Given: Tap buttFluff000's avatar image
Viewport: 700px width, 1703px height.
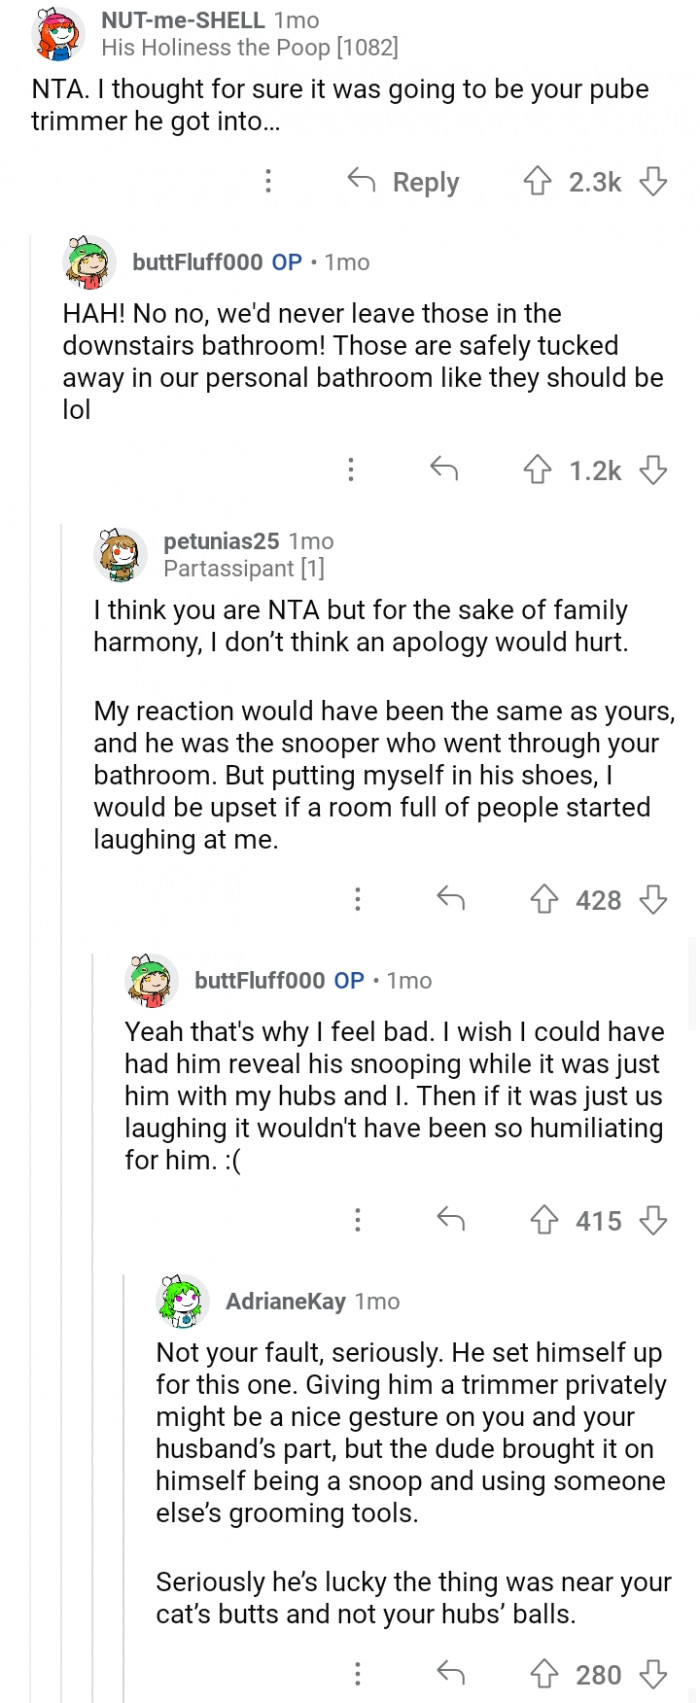Looking at the screenshot, I should (x=90, y=263).
